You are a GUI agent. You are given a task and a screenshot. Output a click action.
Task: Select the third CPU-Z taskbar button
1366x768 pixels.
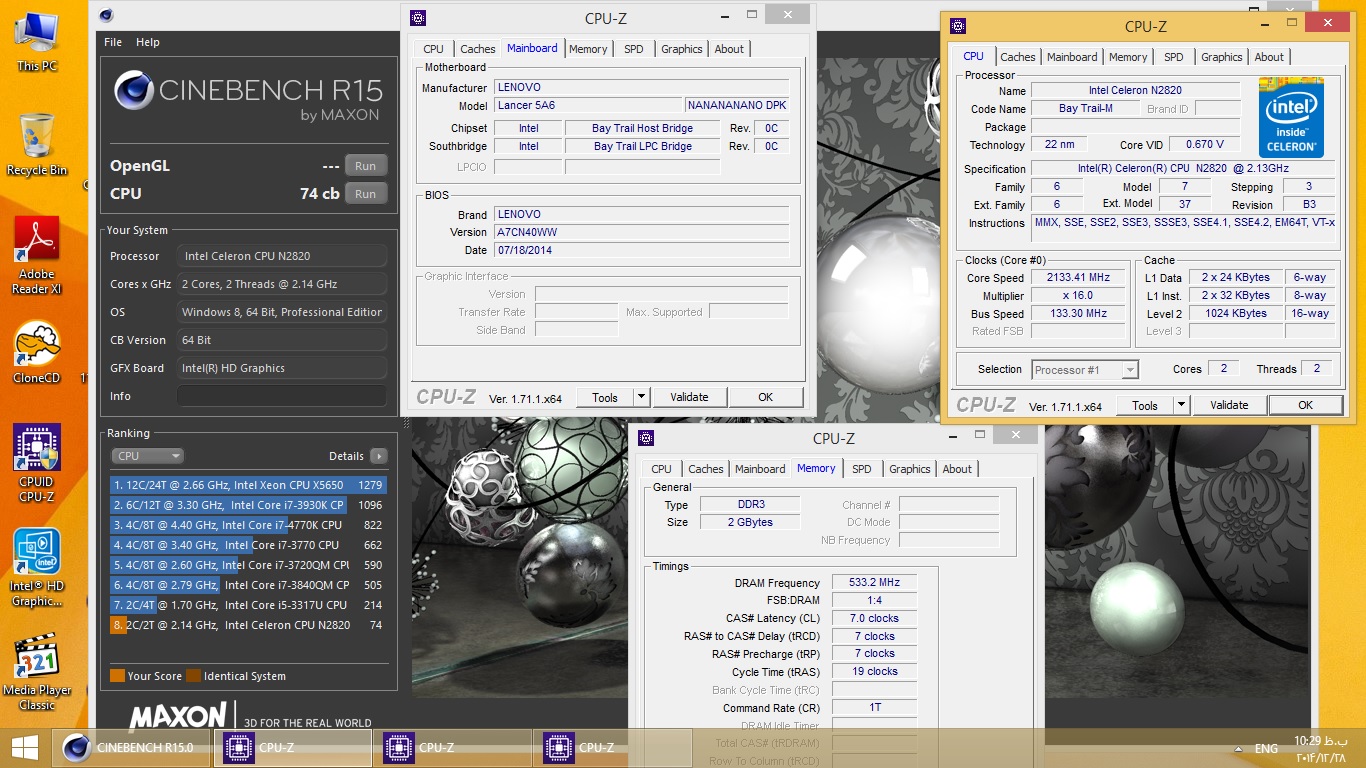pos(613,748)
